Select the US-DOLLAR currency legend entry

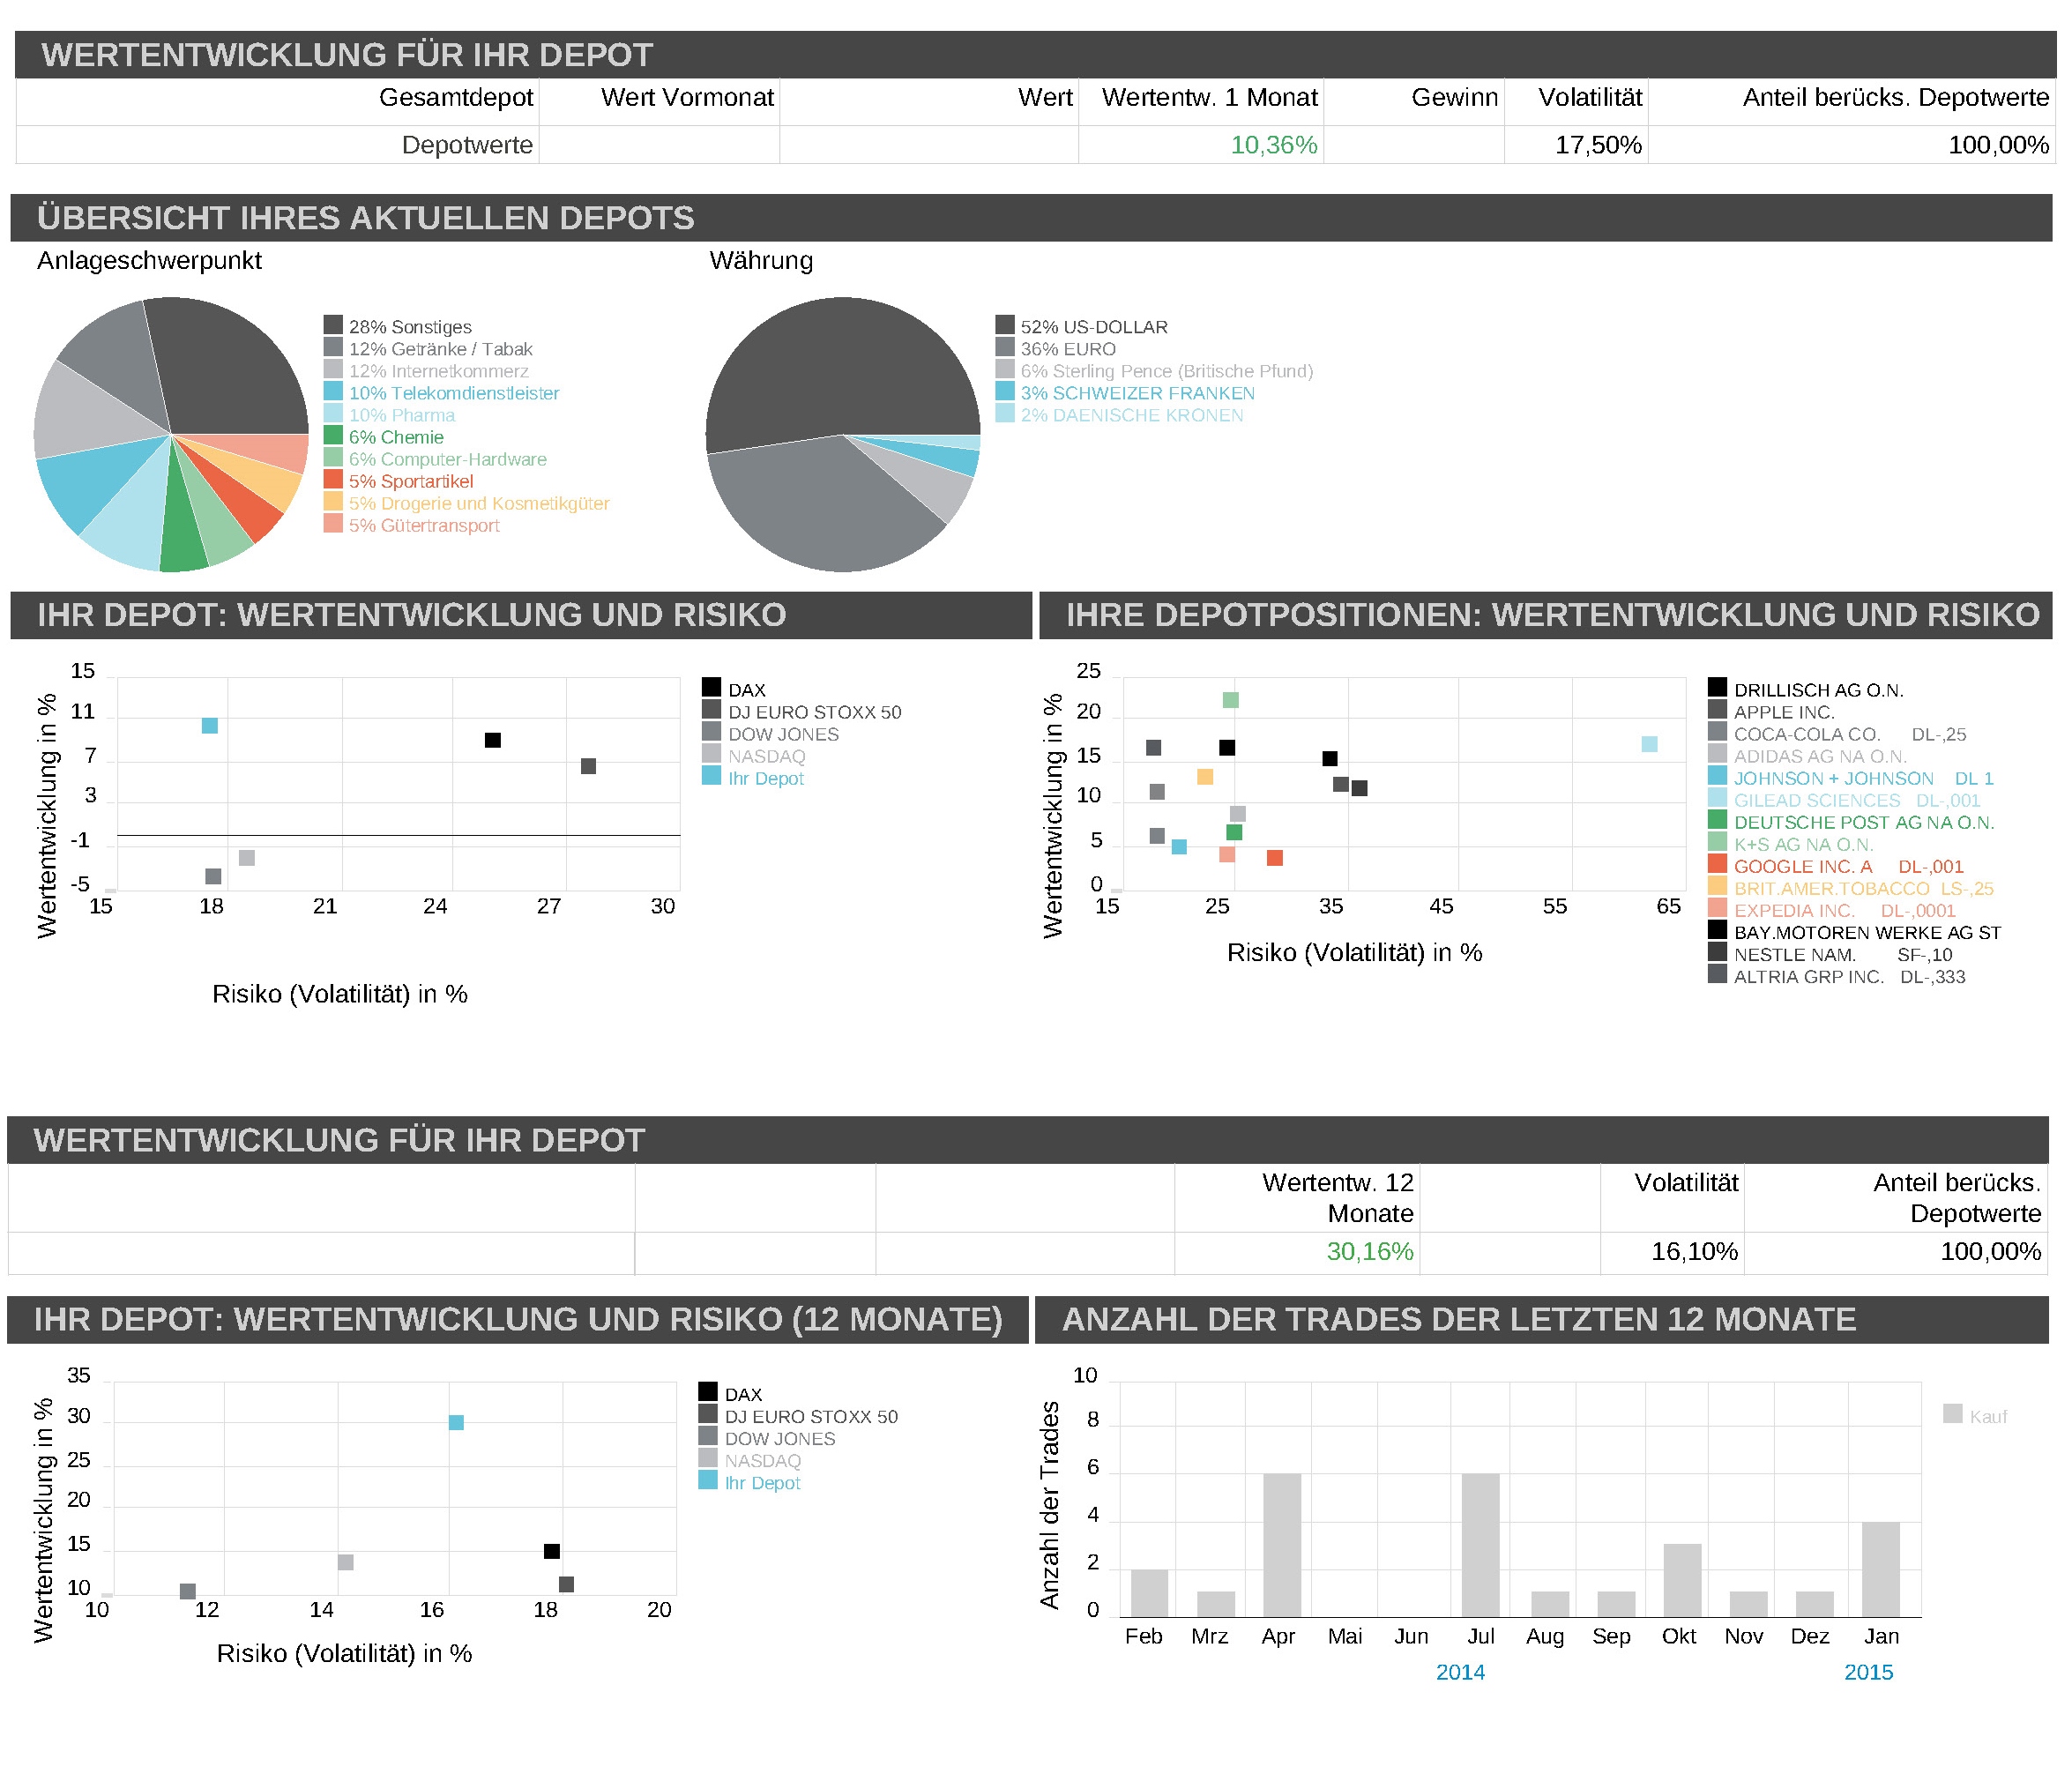click(x=1093, y=327)
